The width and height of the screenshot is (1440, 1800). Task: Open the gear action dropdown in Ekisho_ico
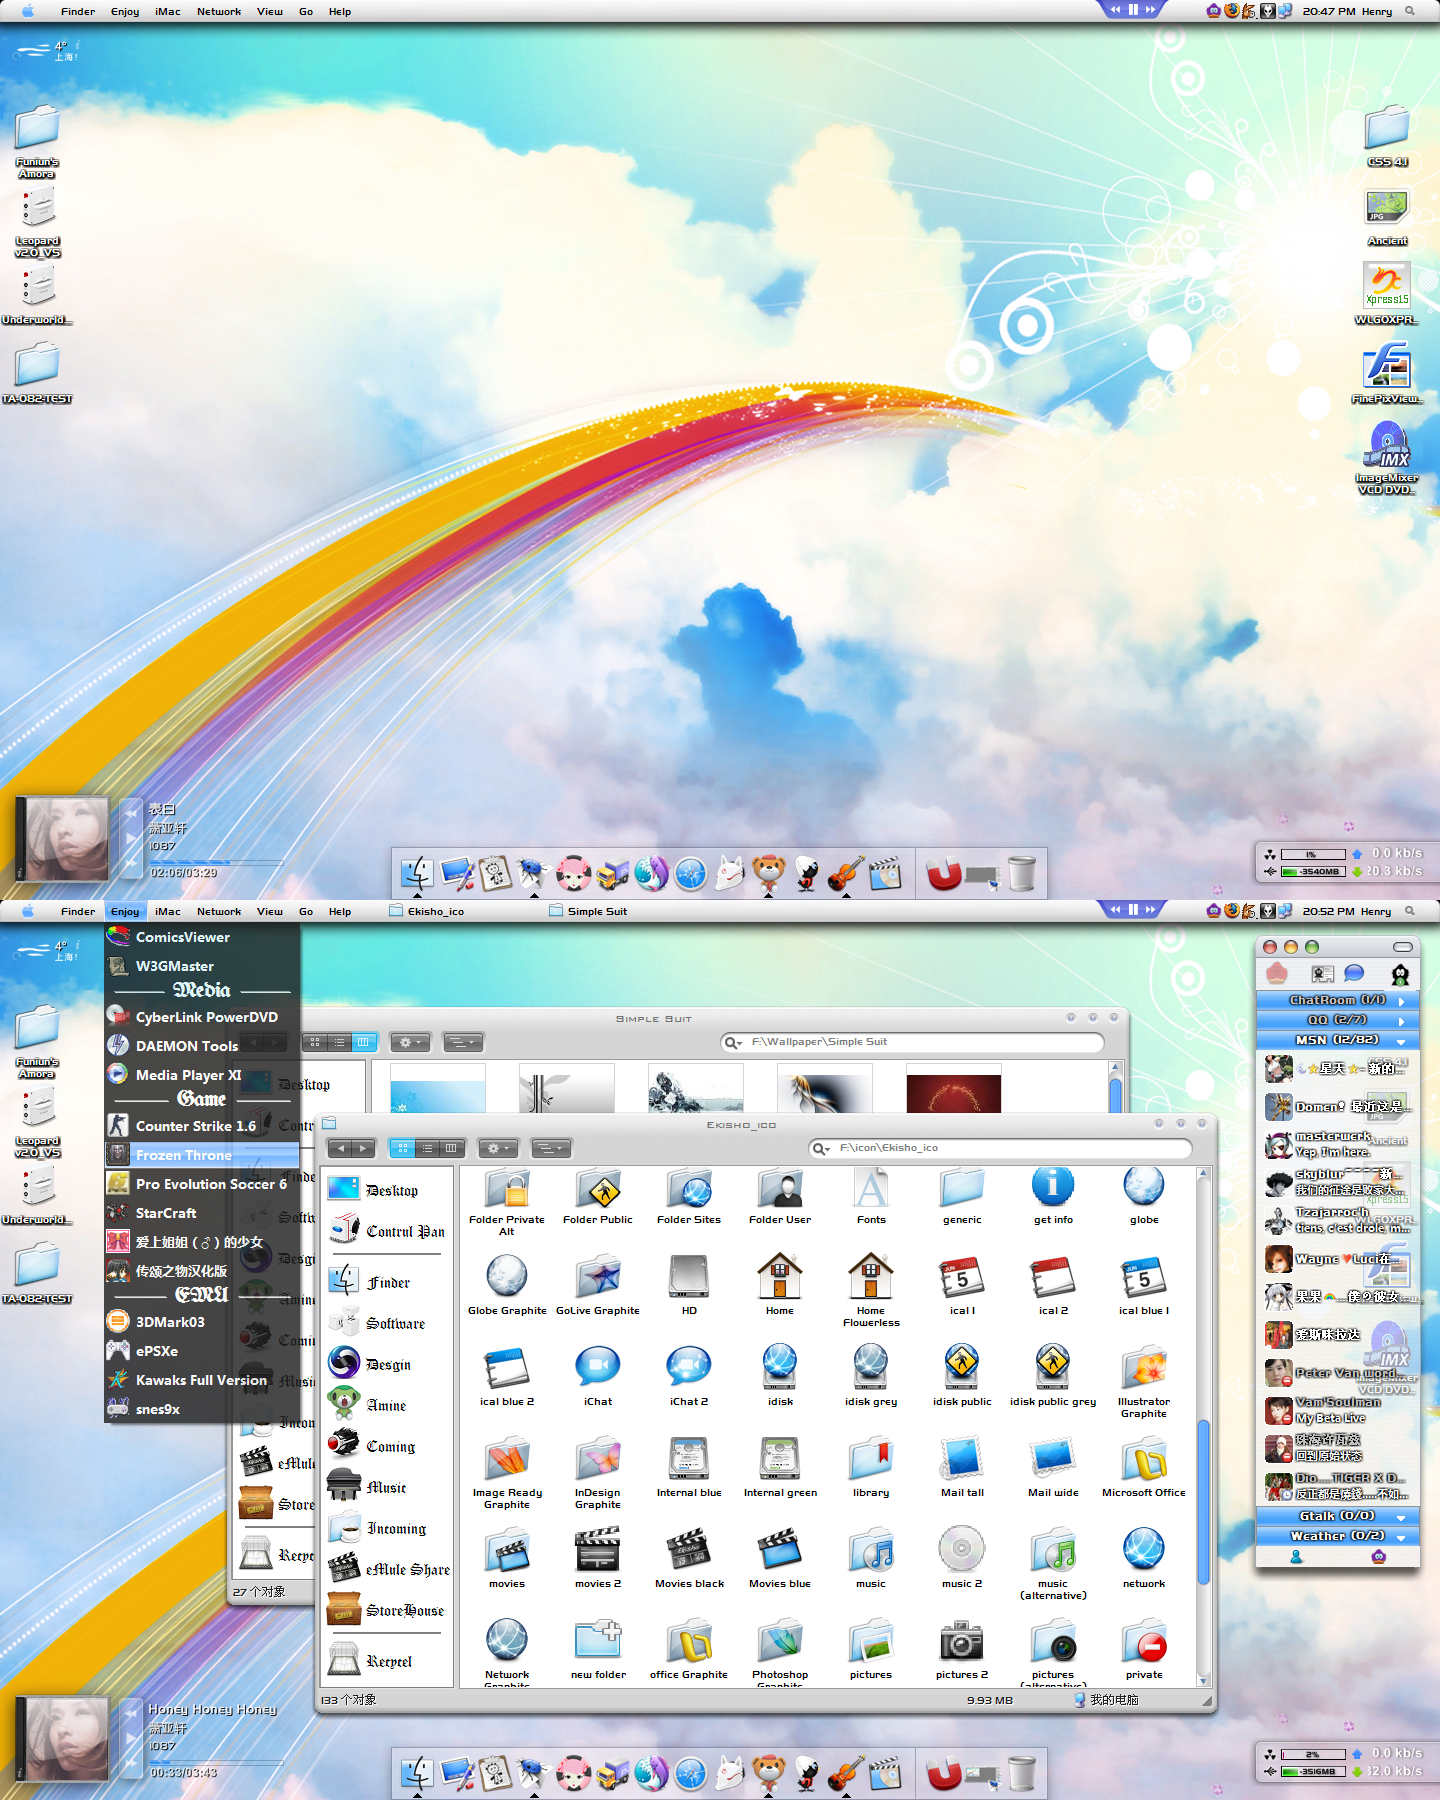tap(497, 1148)
